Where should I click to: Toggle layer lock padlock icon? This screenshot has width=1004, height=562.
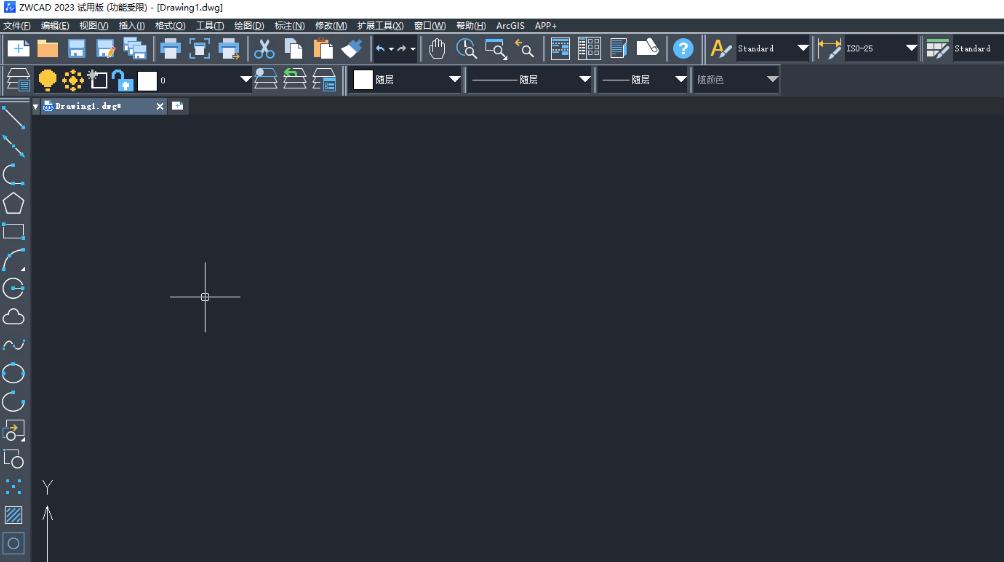click(122, 80)
